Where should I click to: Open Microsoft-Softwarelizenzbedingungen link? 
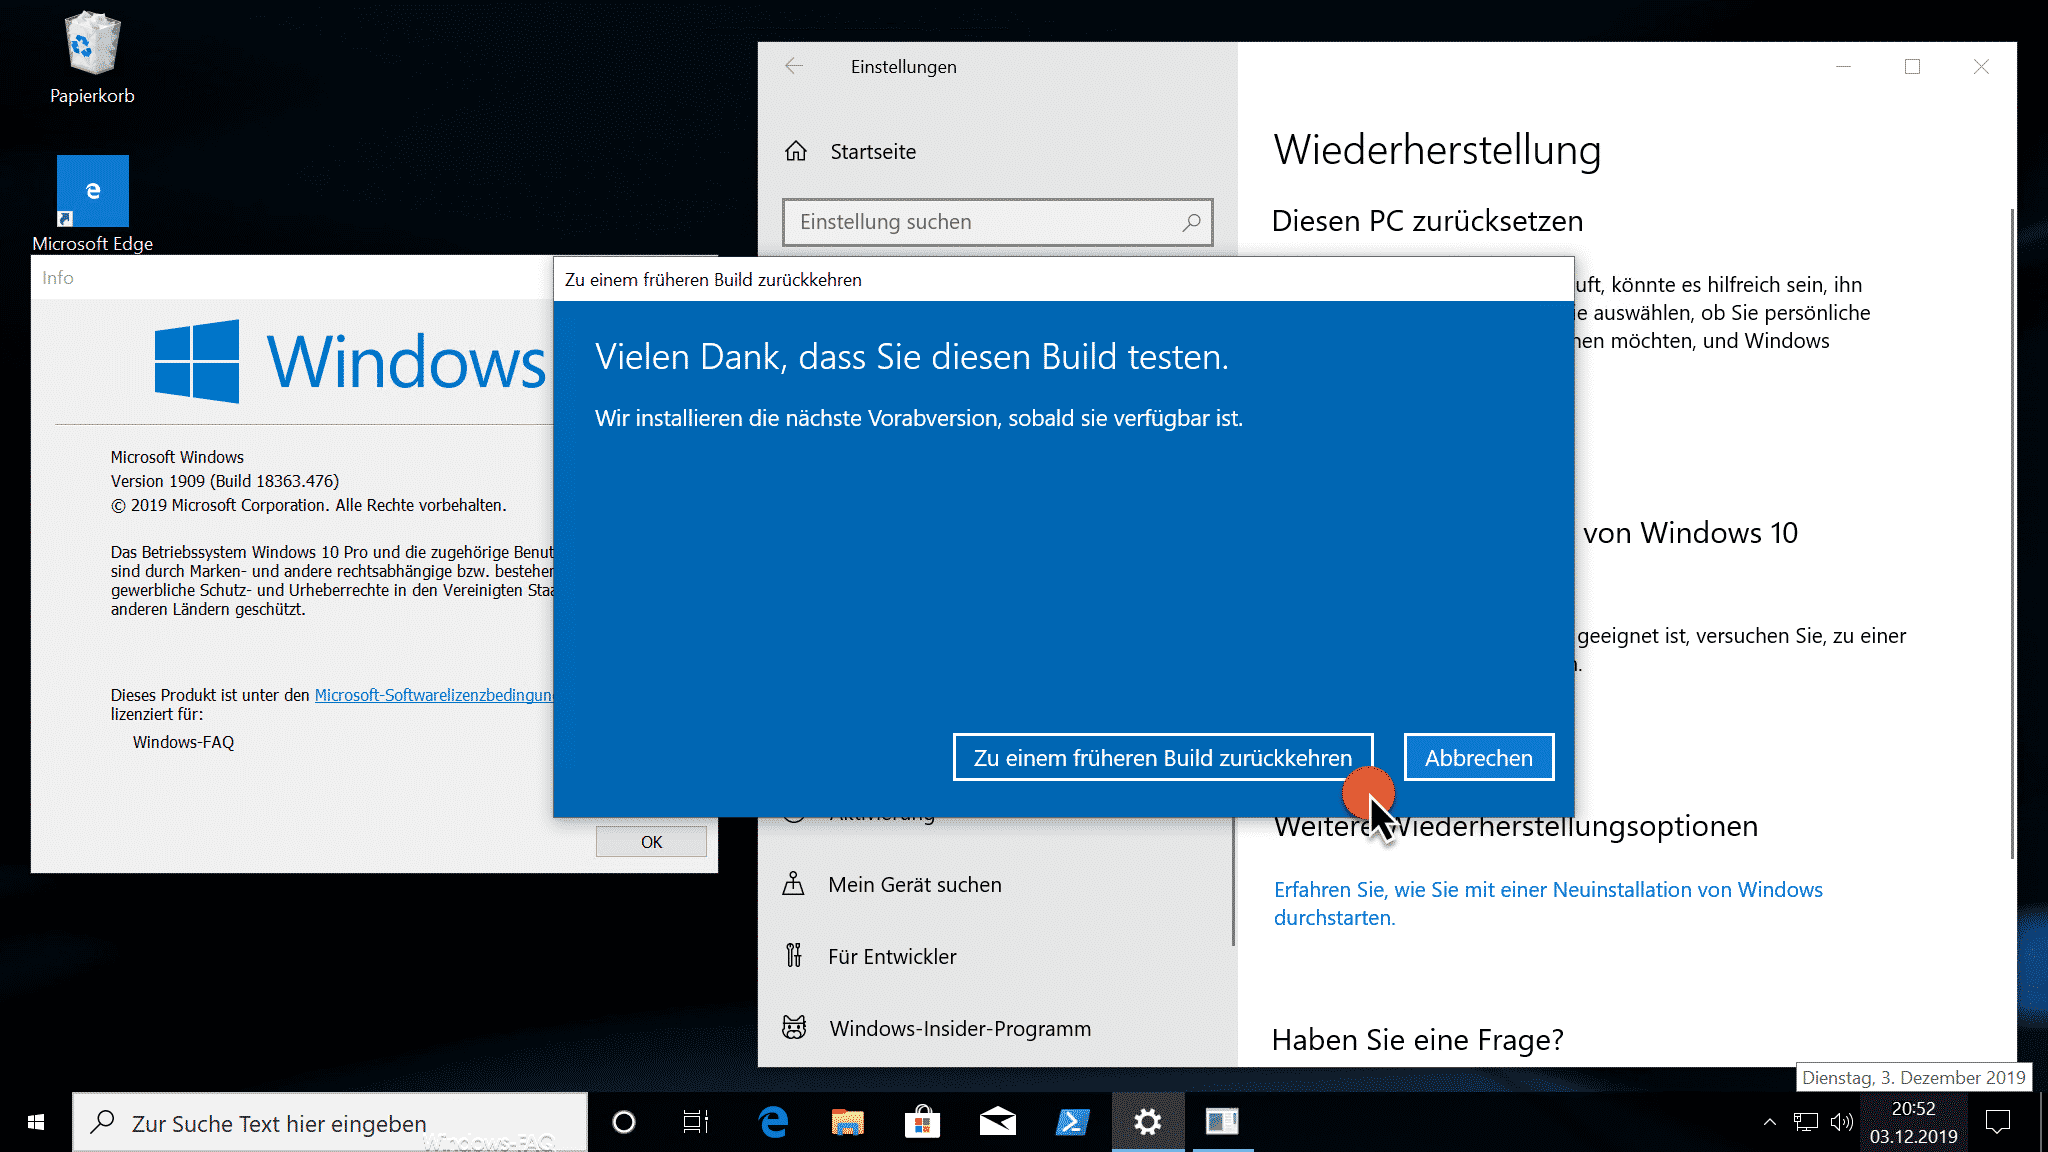[434, 695]
